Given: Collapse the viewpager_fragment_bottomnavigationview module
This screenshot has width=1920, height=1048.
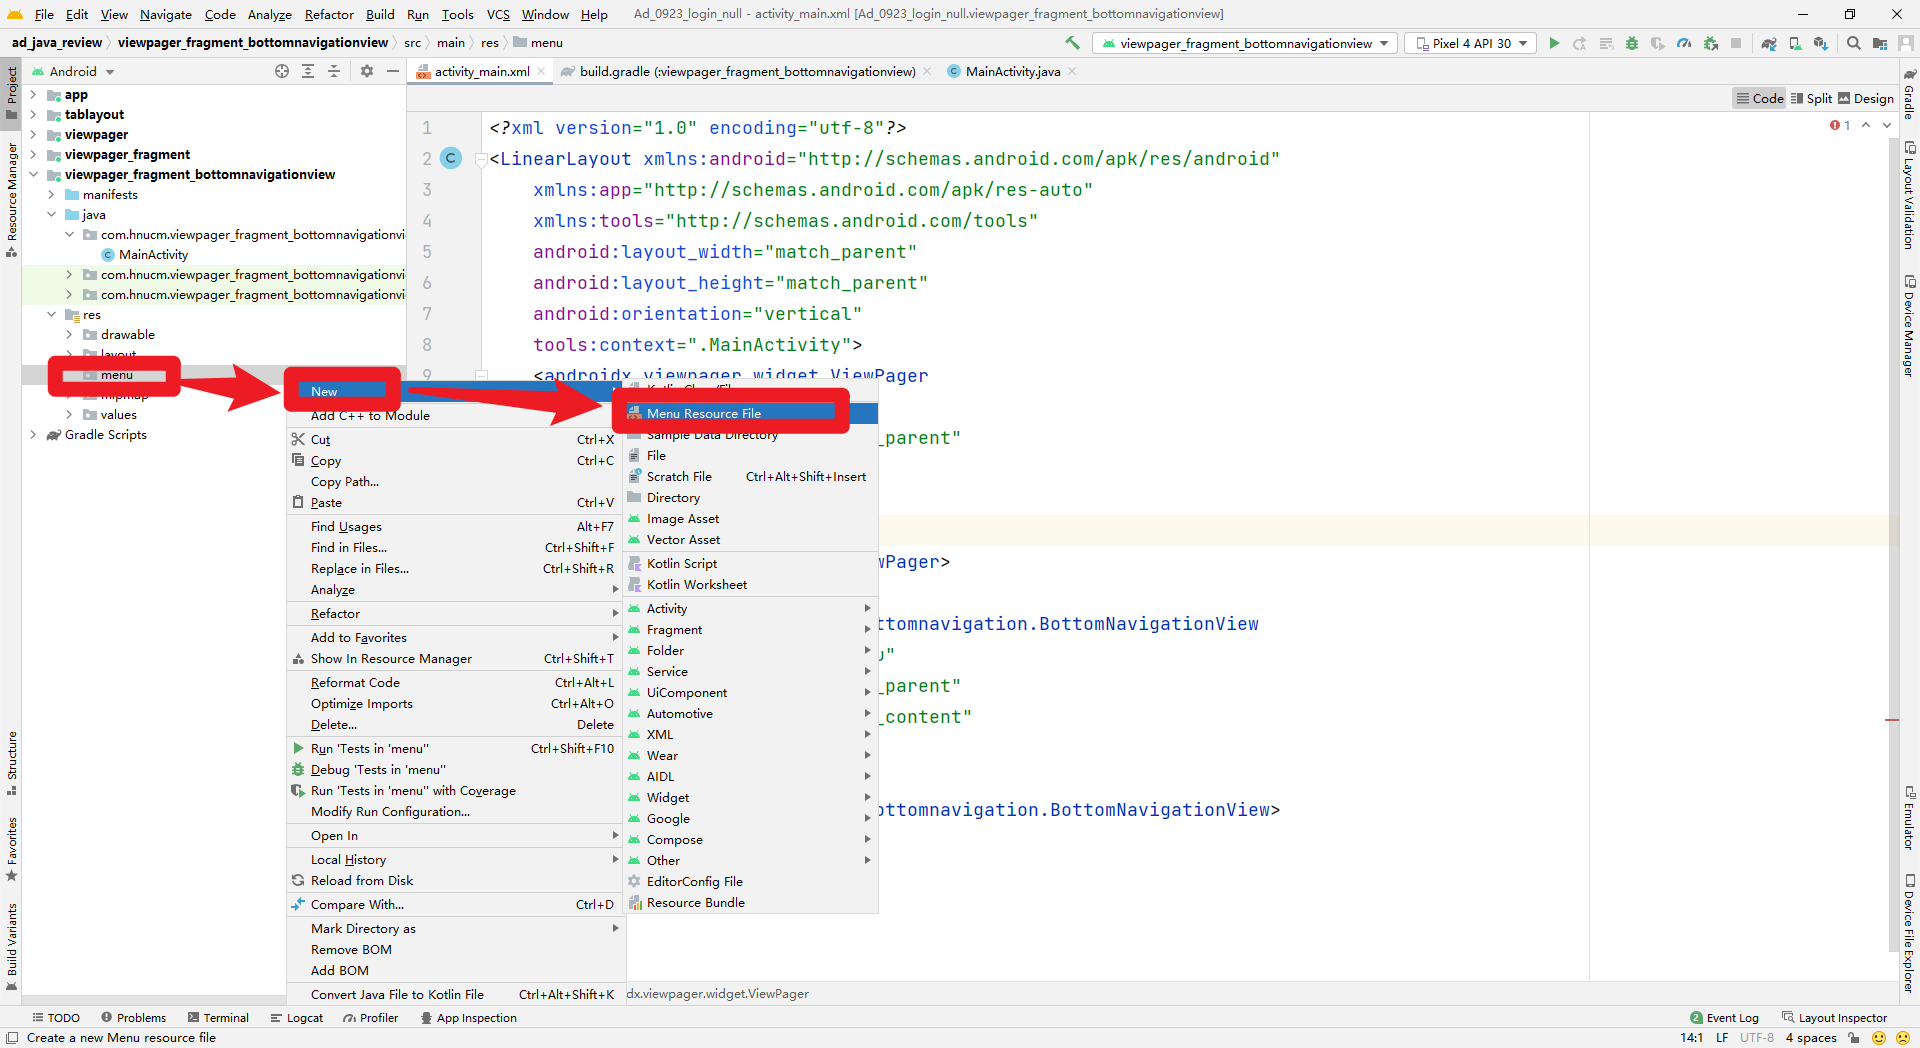Looking at the screenshot, I should (33, 175).
